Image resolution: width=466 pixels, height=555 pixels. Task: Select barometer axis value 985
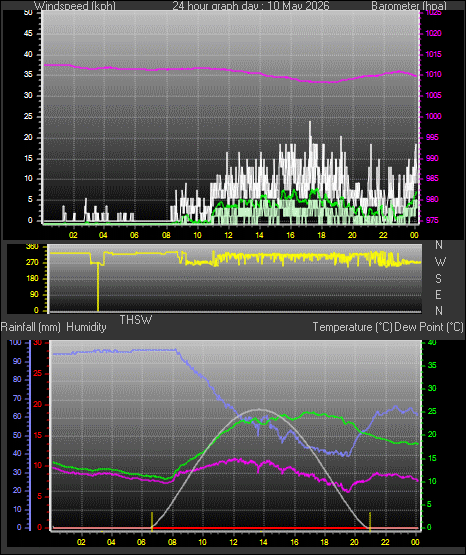(x=432, y=178)
